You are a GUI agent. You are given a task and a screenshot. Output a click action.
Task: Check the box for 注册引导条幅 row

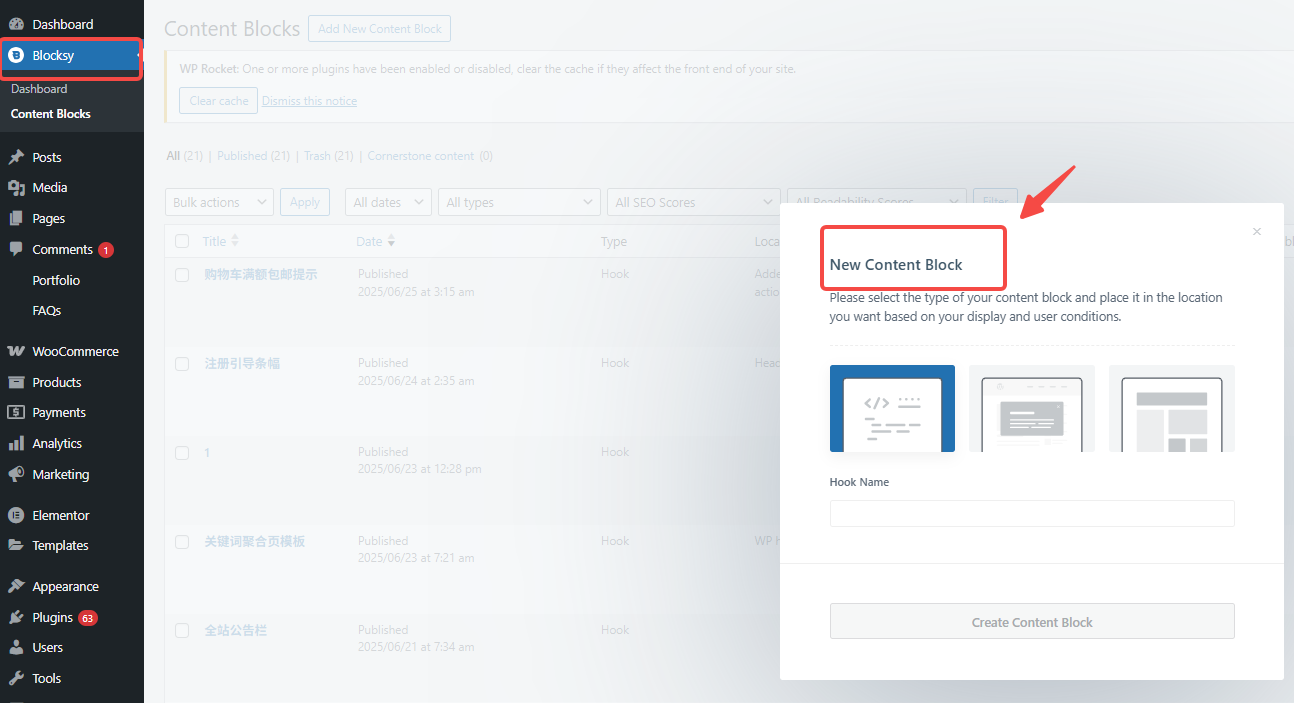pyautogui.click(x=182, y=364)
